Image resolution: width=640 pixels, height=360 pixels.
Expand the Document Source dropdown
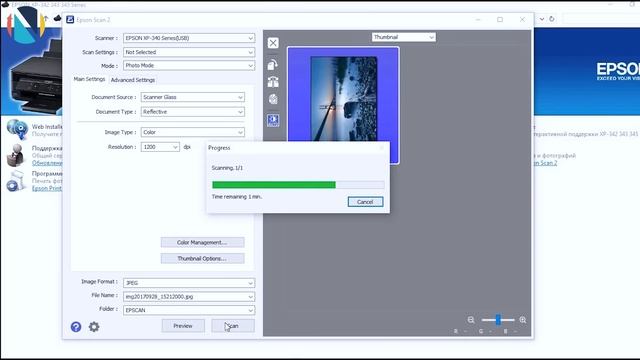pos(193,97)
